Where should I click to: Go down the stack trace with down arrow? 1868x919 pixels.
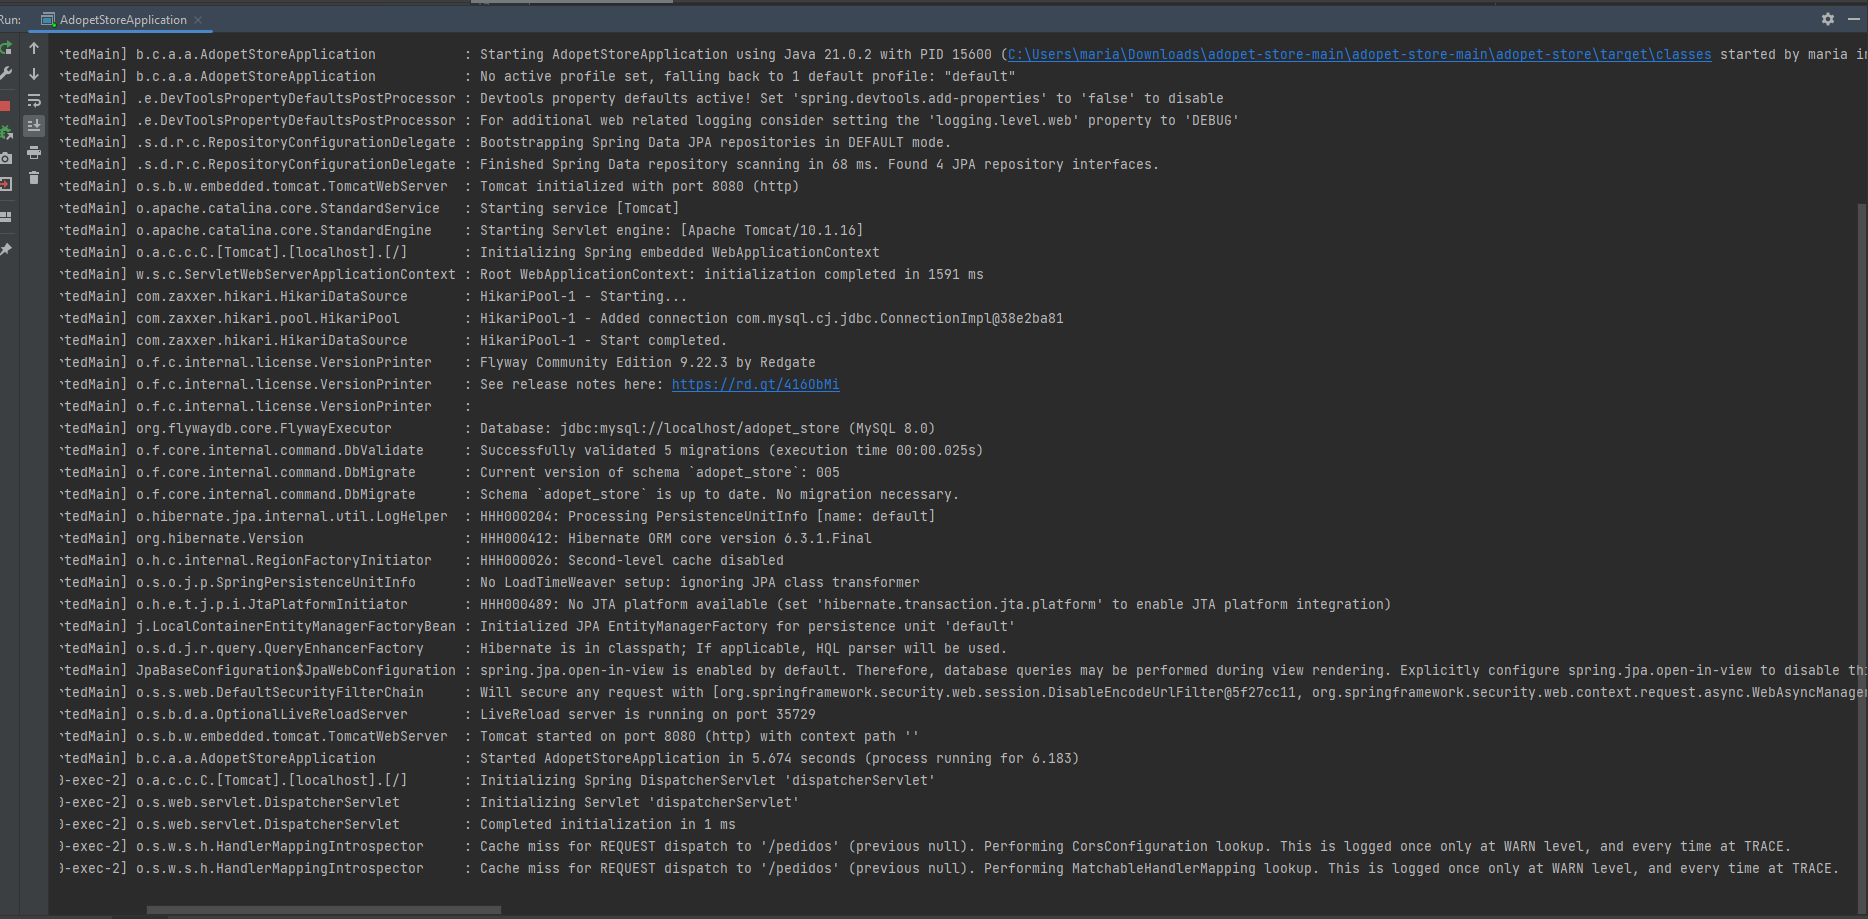(34, 74)
